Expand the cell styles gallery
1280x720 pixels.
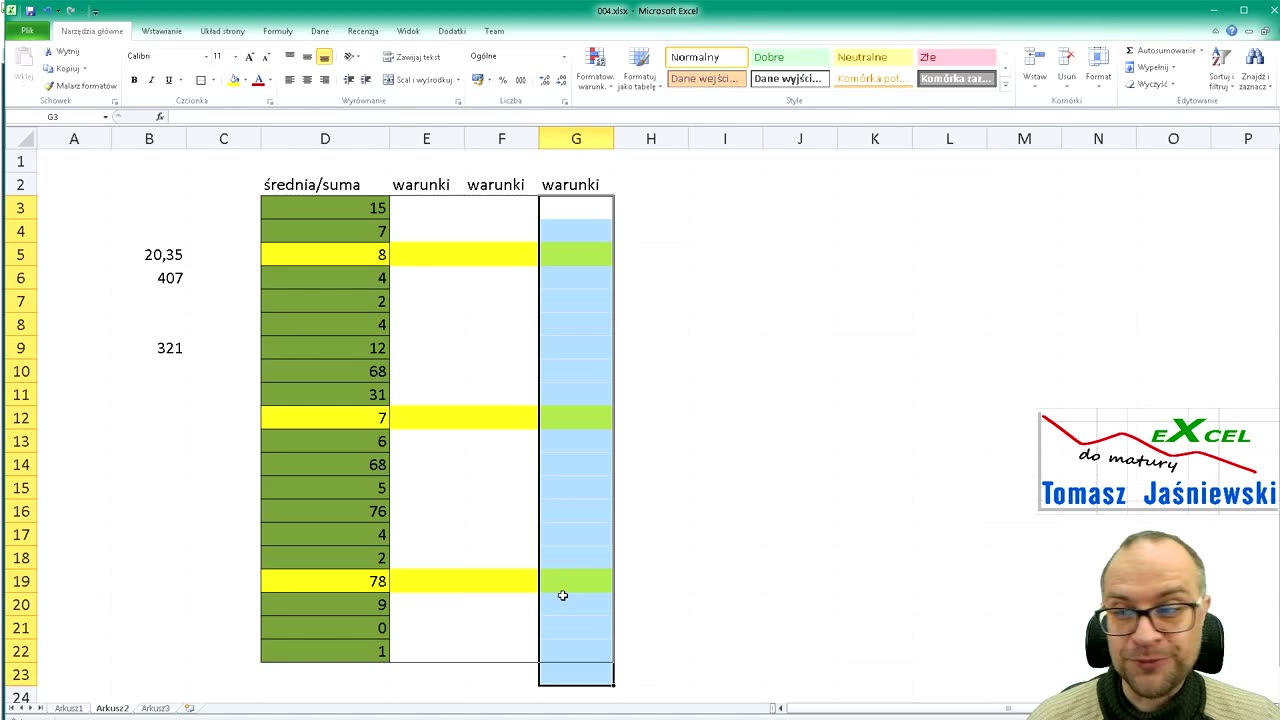point(1005,85)
